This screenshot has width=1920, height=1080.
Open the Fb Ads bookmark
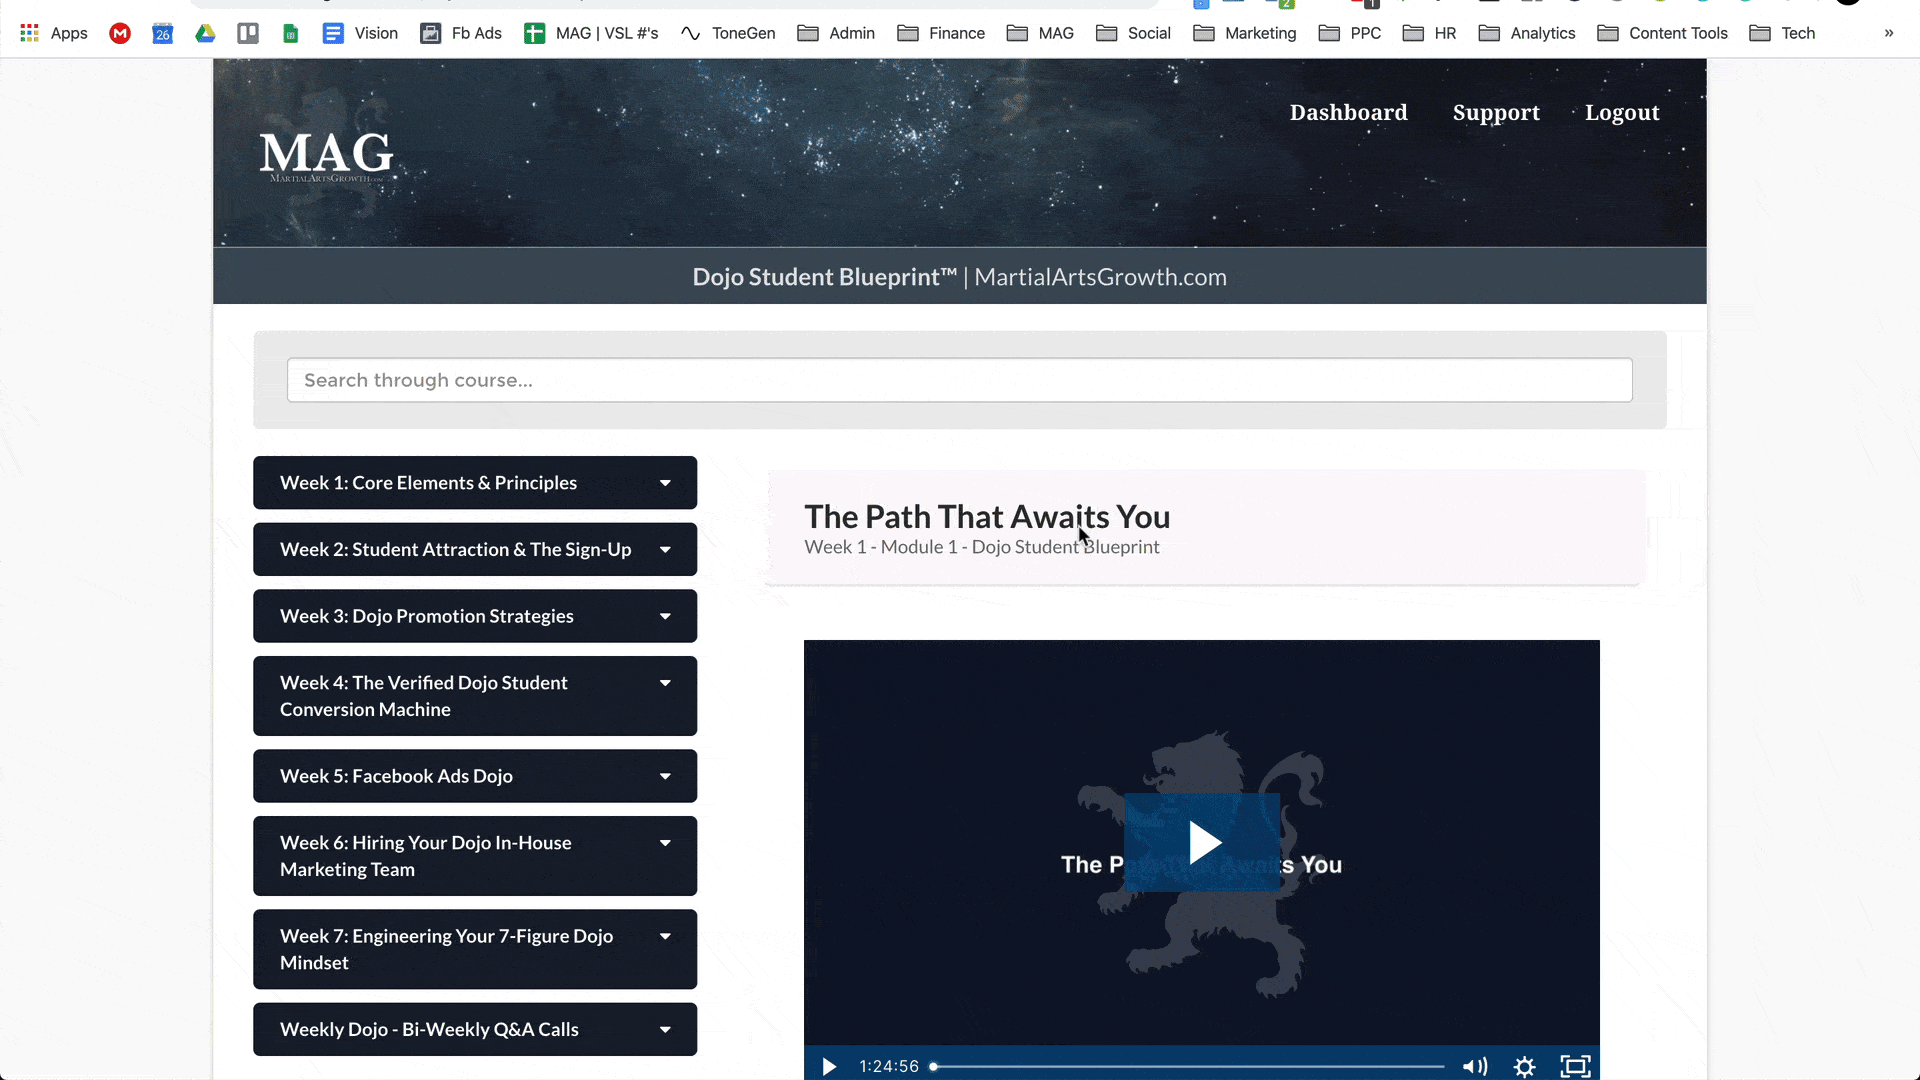(x=461, y=33)
